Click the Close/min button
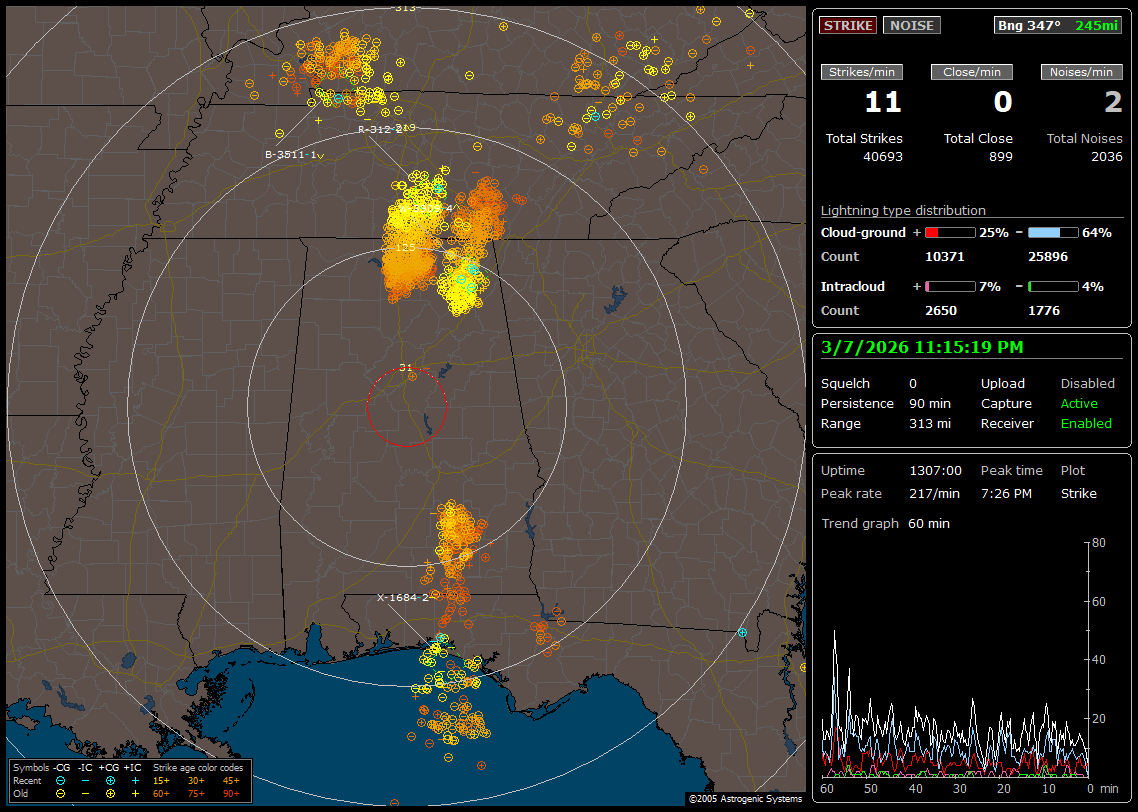Image resolution: width=1138 pixels, height=812 pixels. [972, 72]
